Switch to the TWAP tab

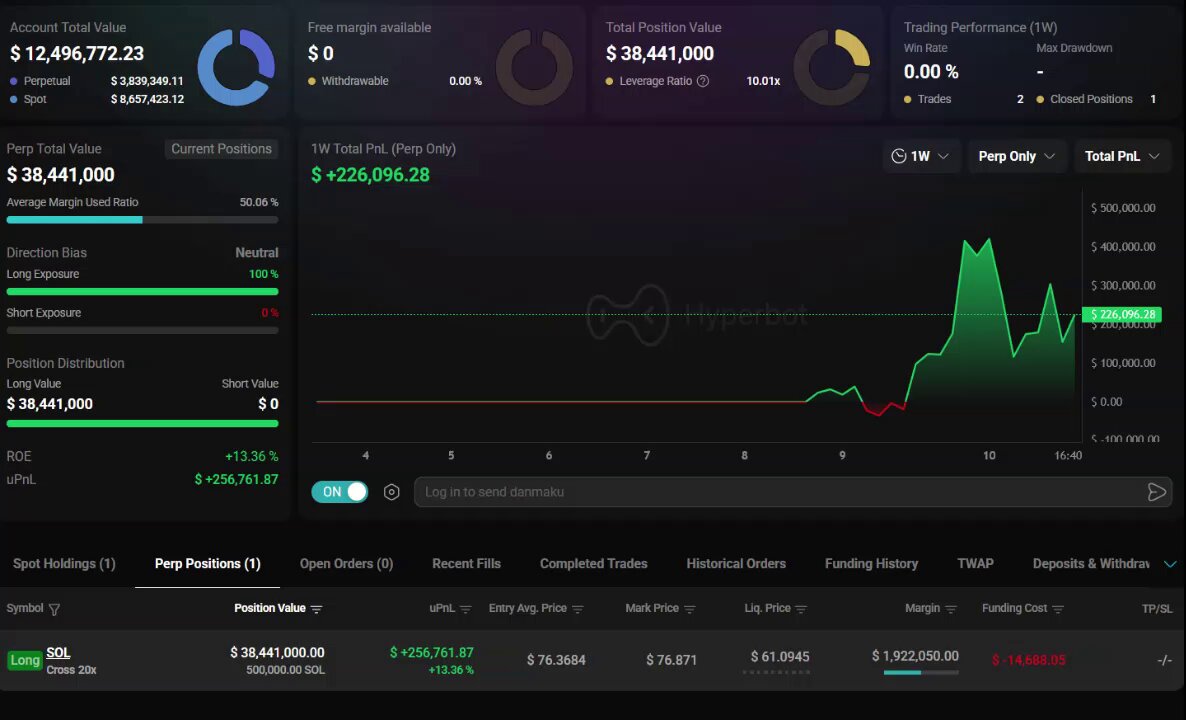pyautogui.click(x=976, y=563)
